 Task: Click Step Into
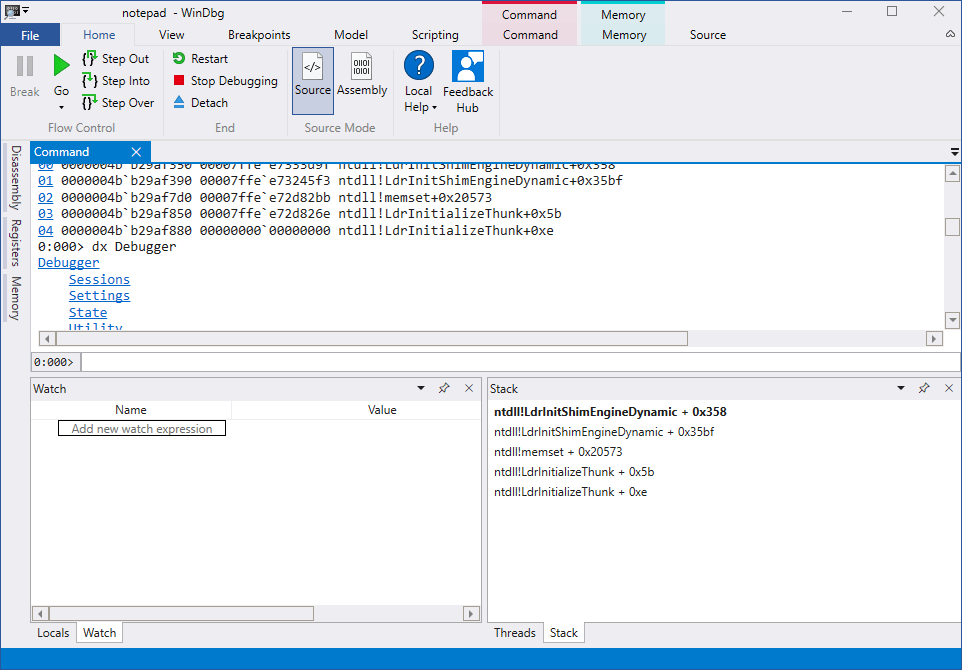116,81
